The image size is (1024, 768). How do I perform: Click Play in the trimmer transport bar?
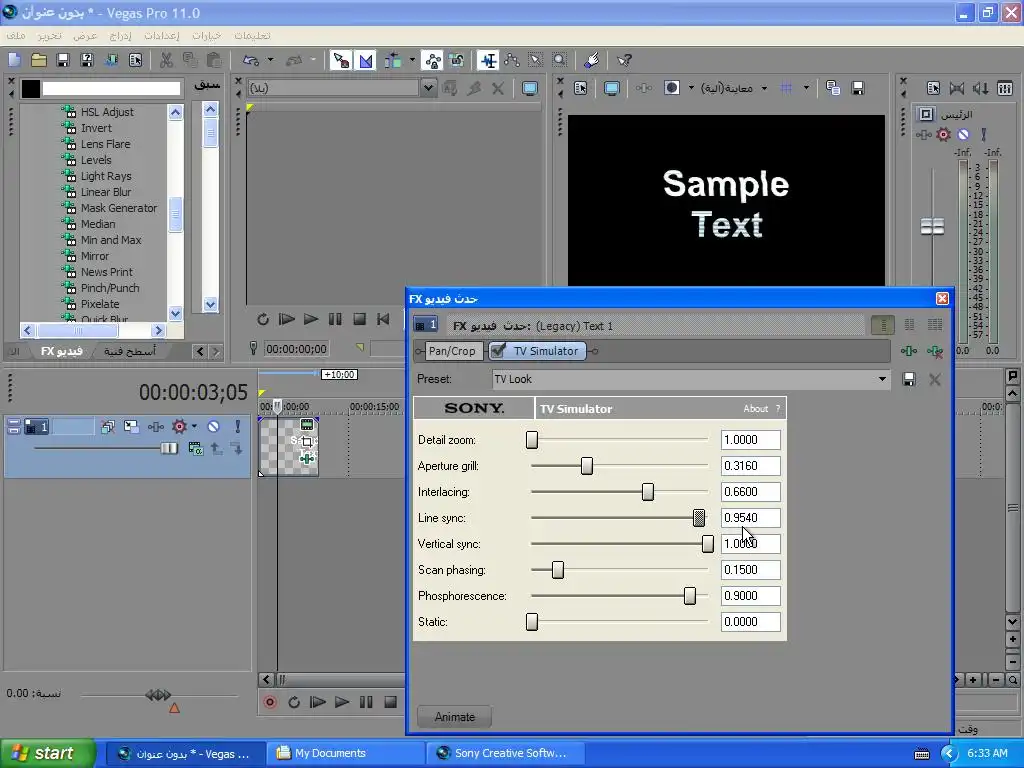click(x=311, y=319)
